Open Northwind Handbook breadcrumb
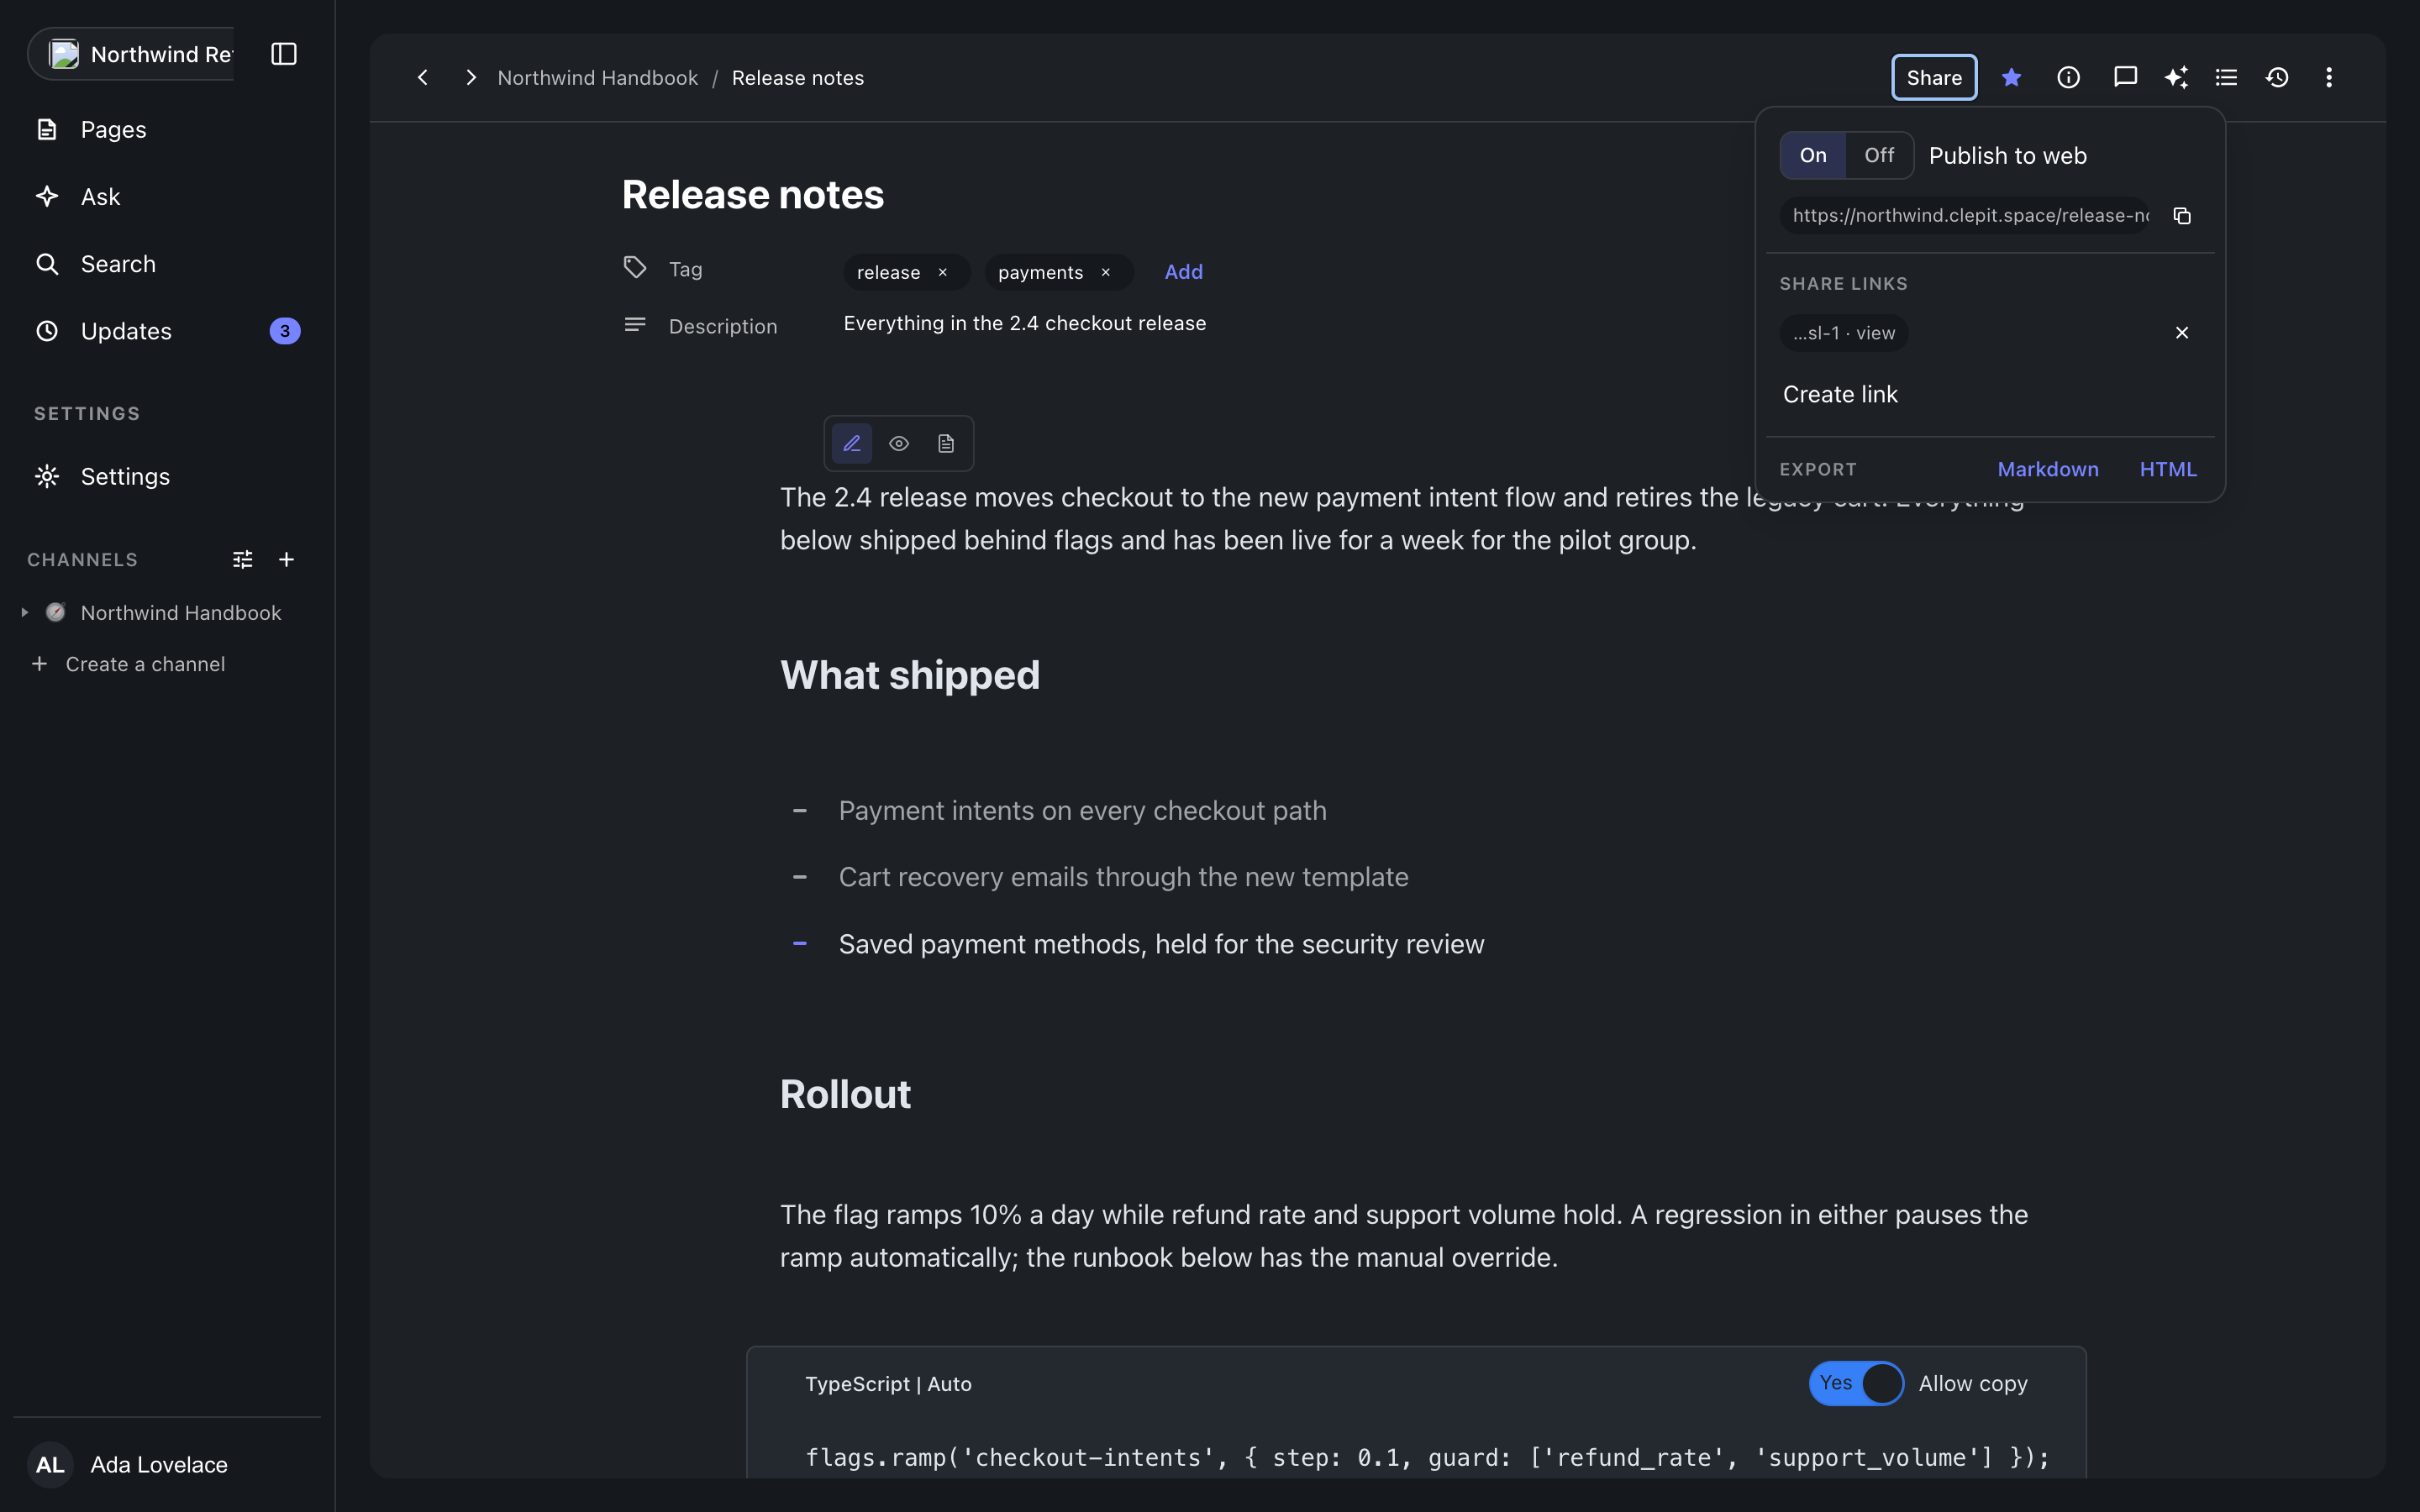The width and height of the screenshot is (2420, 1512). (x=598, y=78)
